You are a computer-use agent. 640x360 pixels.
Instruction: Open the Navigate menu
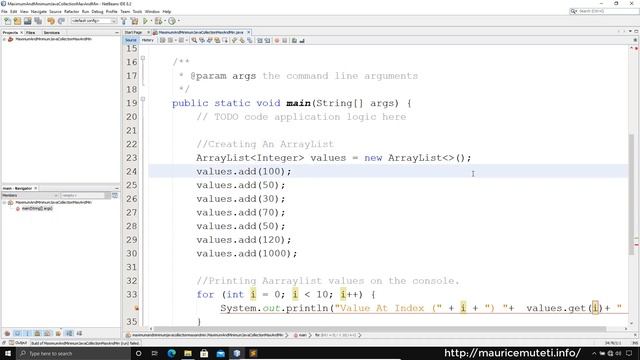pyautogui.click(x=39, y=11)
